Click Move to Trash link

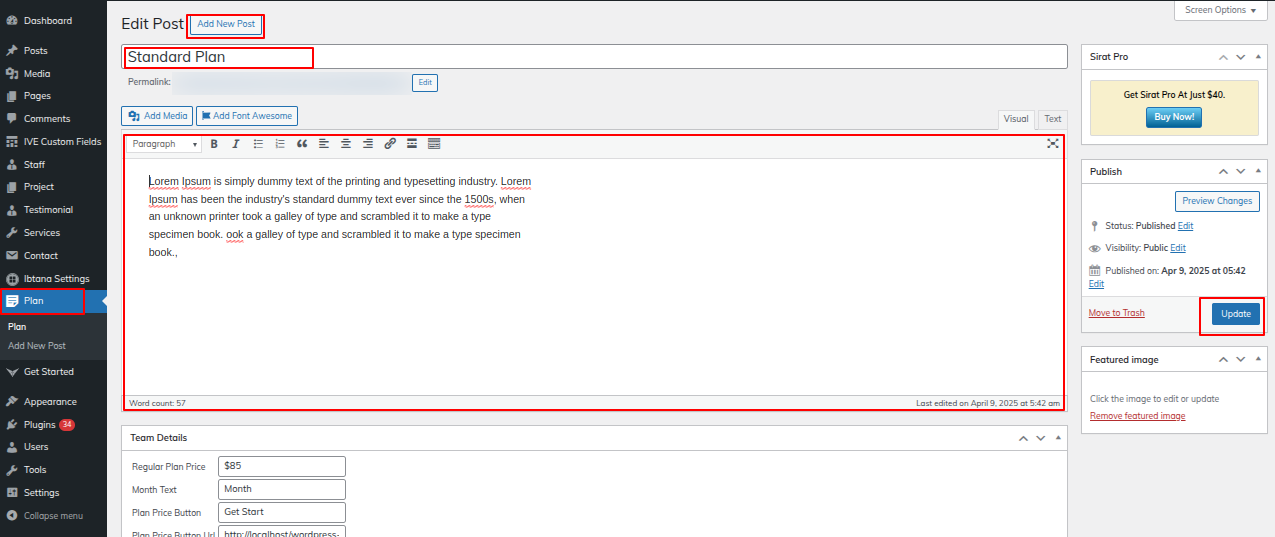[x=1116, y=313]
